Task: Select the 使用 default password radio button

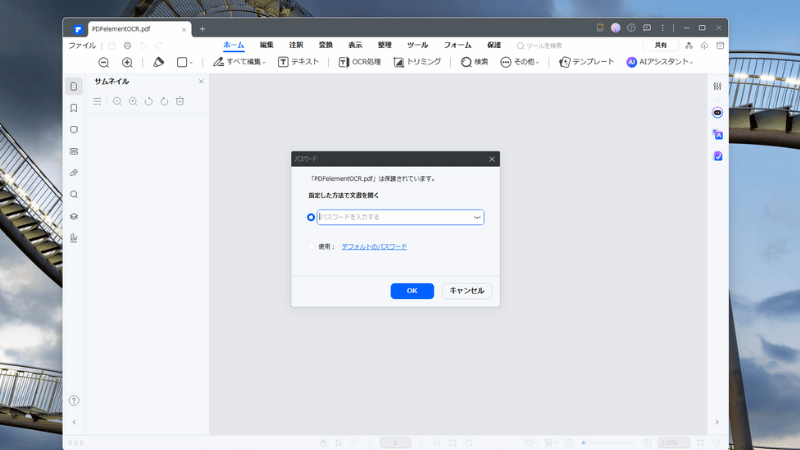Action: click(x=311, y=246)
